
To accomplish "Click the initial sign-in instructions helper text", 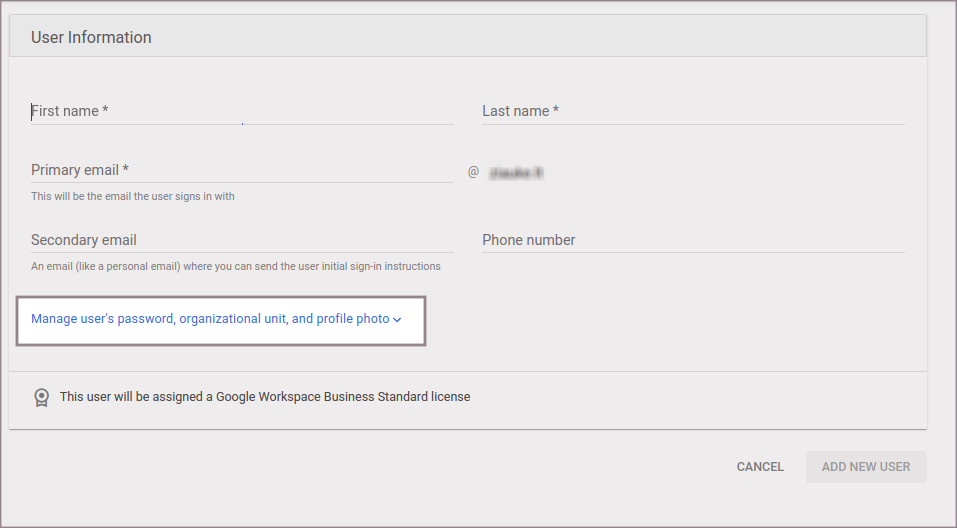I will [x=235, y=267].
